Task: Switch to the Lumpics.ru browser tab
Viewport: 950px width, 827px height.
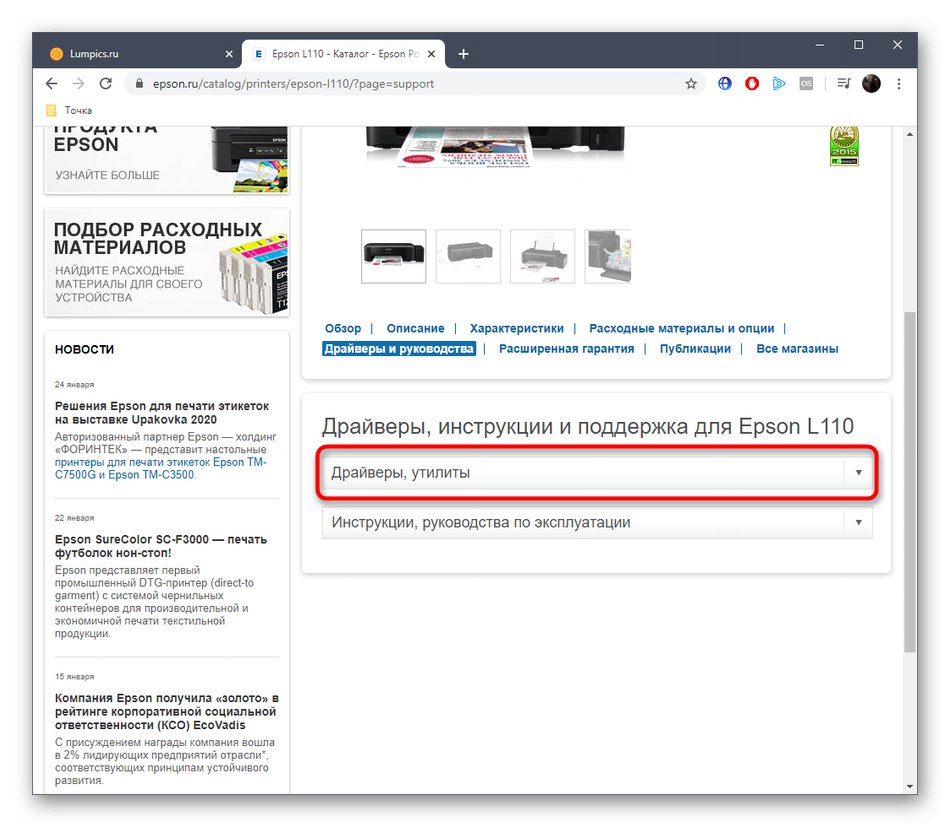Action: [130, 53]
